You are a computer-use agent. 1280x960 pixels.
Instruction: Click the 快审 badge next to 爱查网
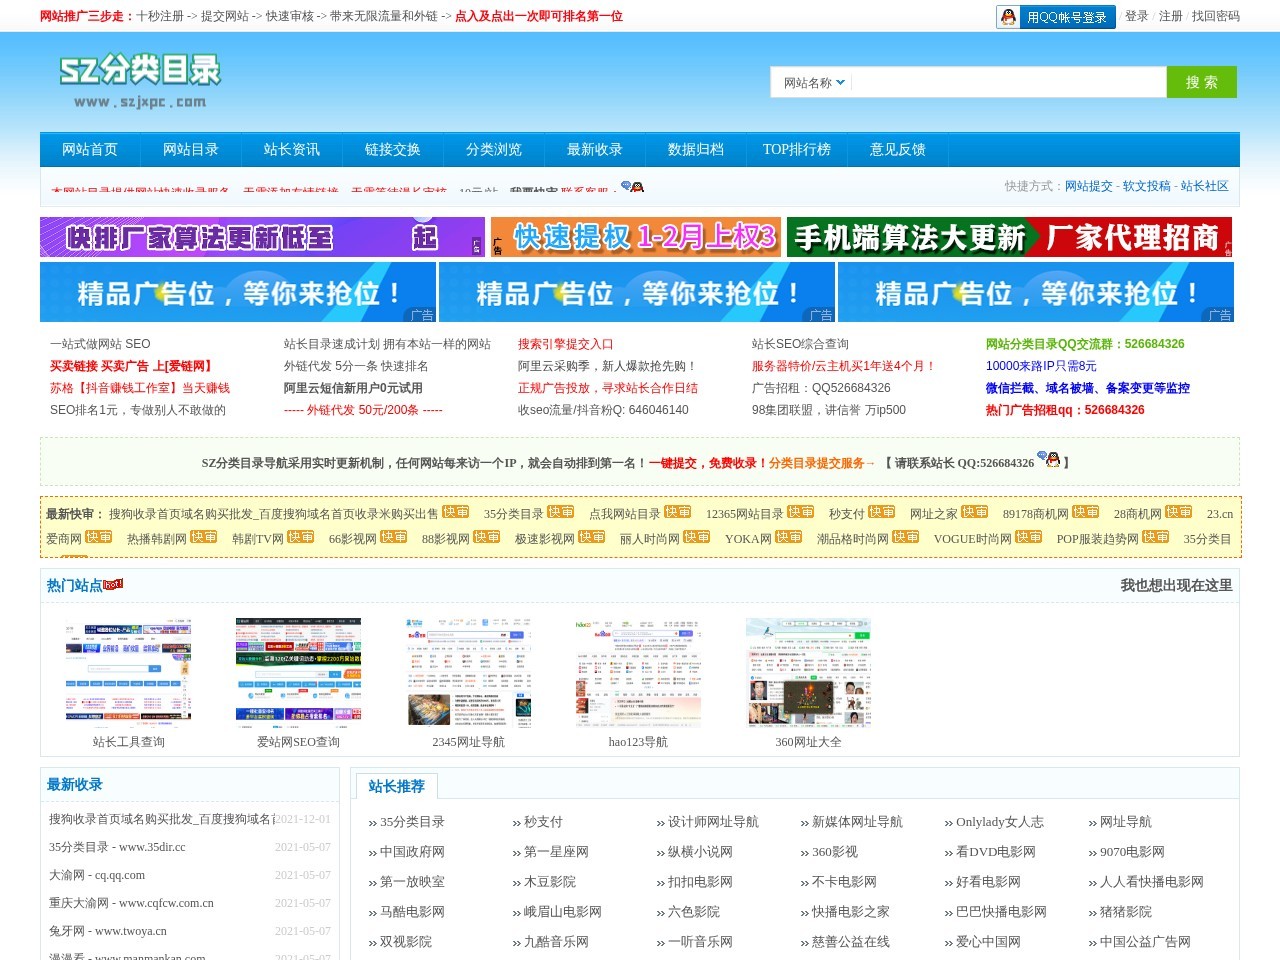click(x=99, y=536)
